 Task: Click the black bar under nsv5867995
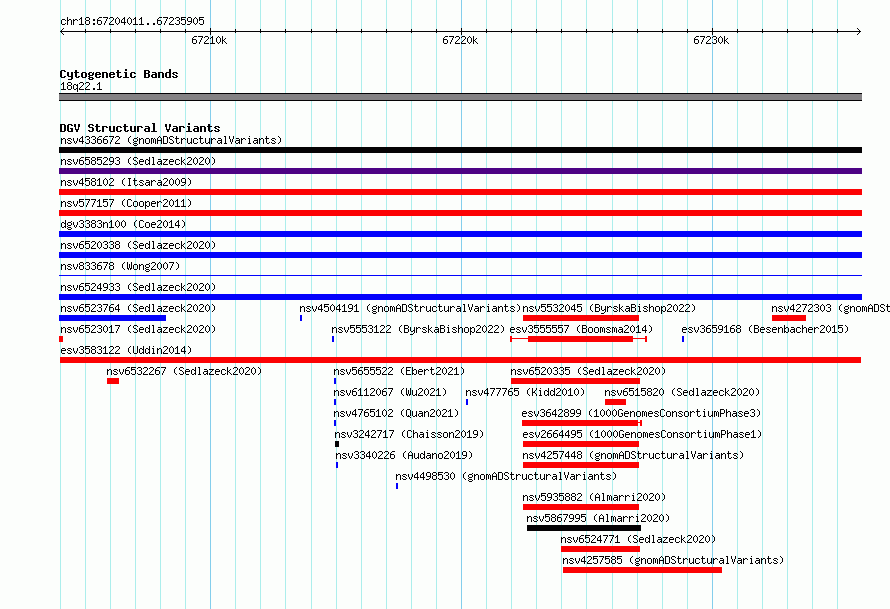(584, 528)
